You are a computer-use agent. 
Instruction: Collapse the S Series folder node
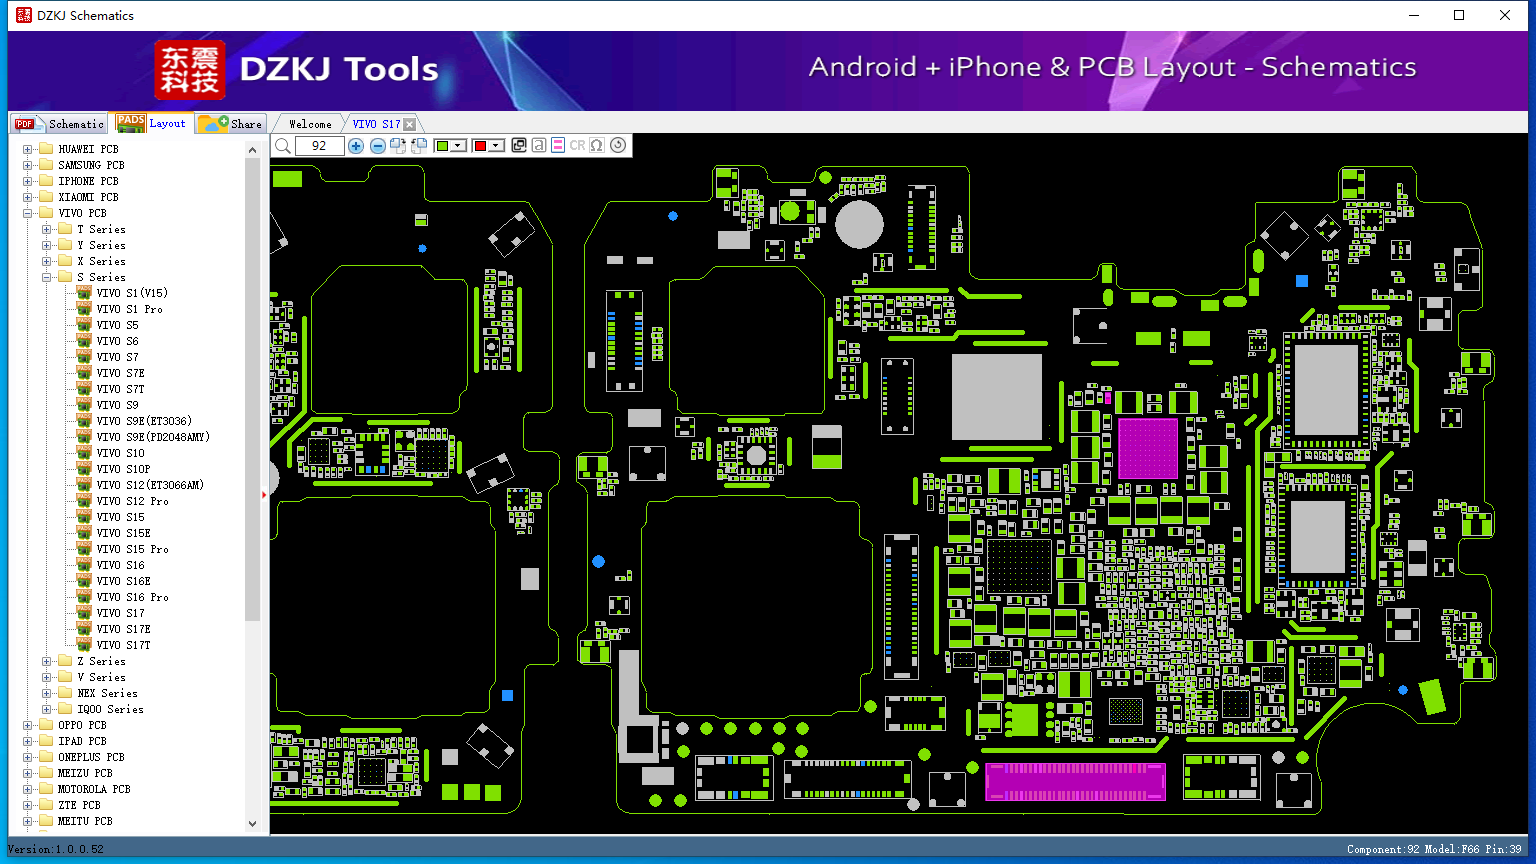(47, 277)
